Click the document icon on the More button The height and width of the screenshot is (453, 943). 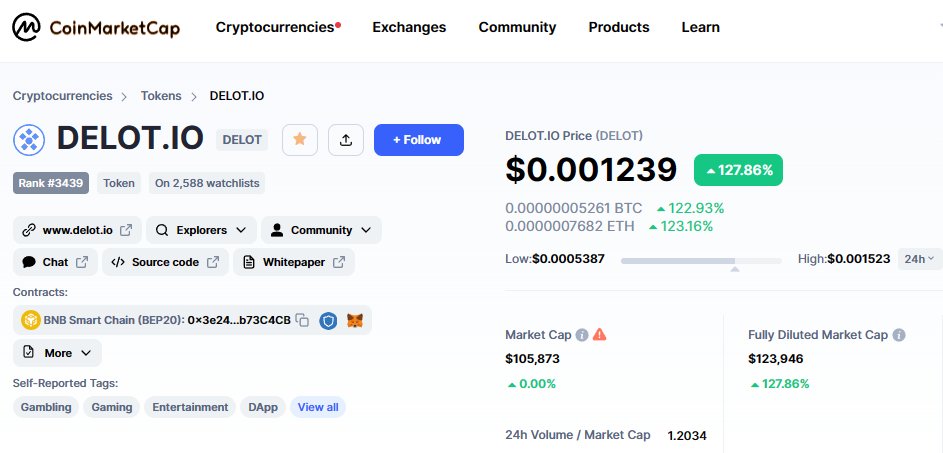click(x=28, y=353)
